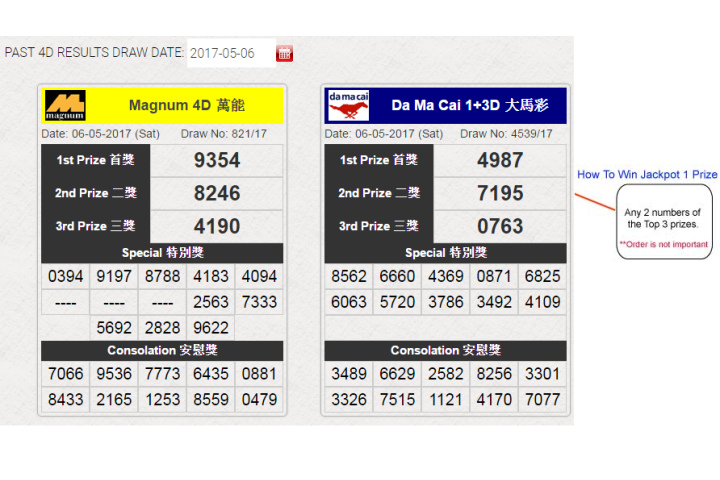The image size is (720, 480).
Task: Open the red calendar date picker icon
Action: [x=284, y=53]
